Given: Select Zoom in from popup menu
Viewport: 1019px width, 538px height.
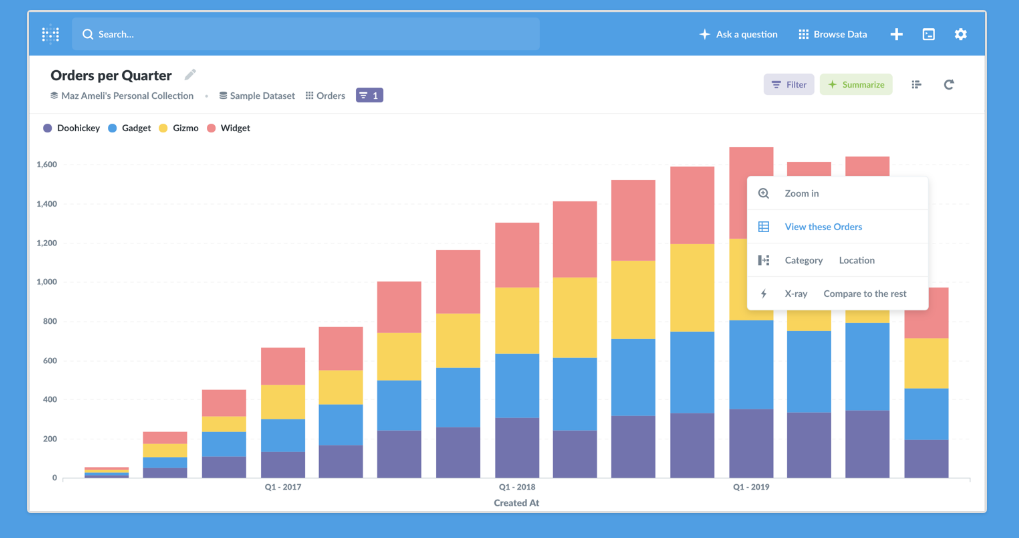Looking at the screenshot, I should [x=801, y=193].
